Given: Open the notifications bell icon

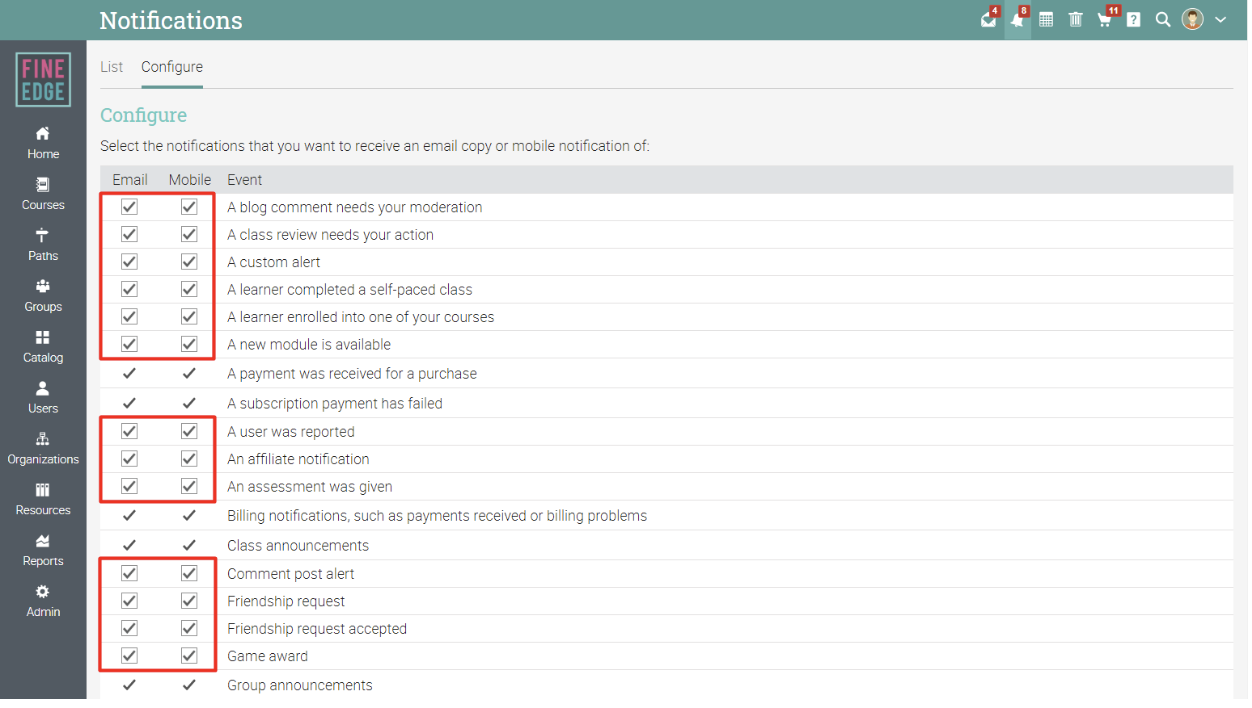Looking at the screenshot, I should (1017, 20).
